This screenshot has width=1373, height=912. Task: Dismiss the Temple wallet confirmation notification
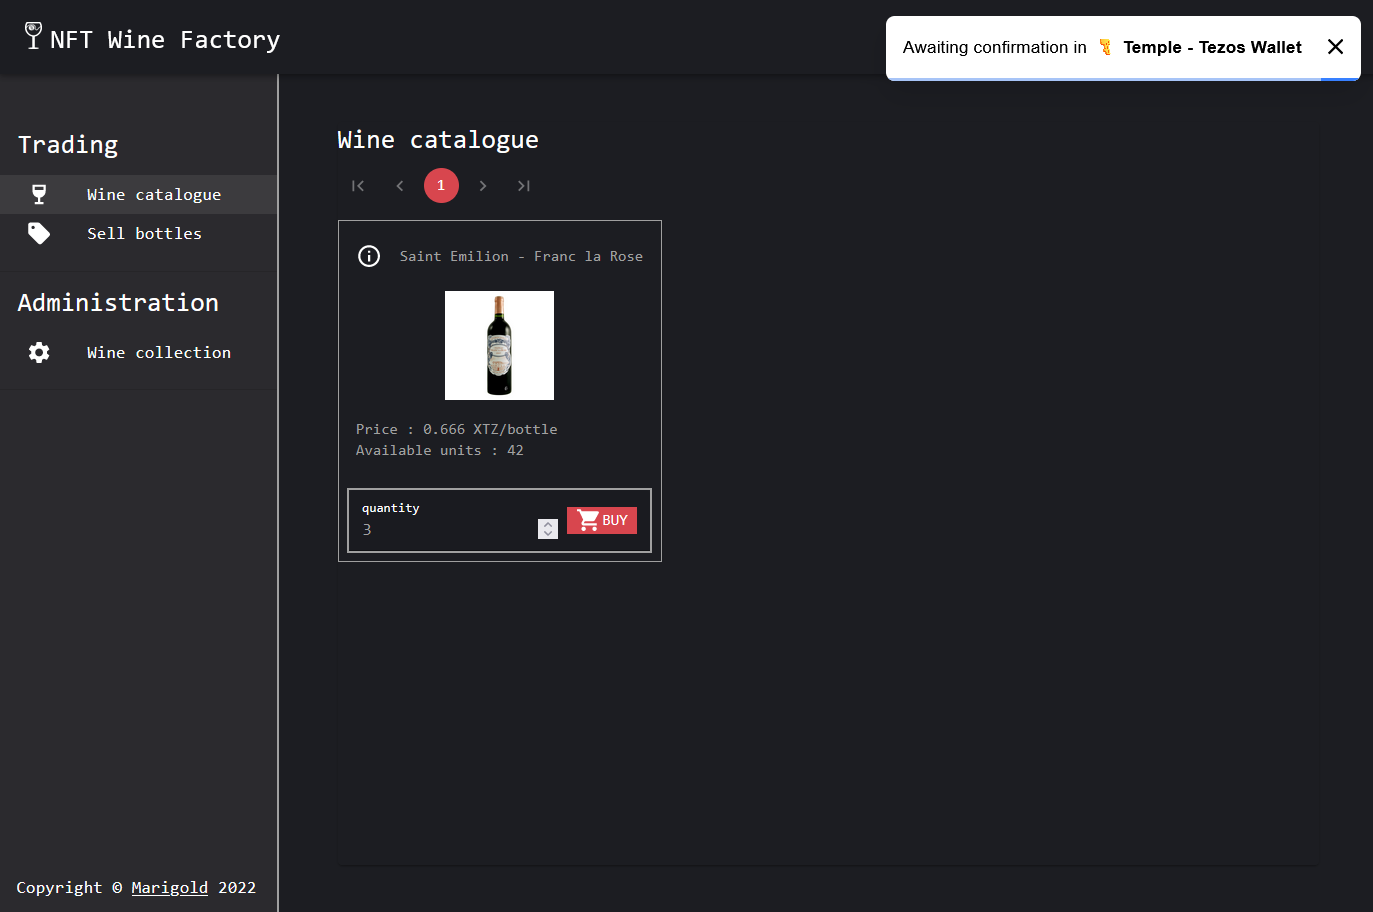[1335, 47]
